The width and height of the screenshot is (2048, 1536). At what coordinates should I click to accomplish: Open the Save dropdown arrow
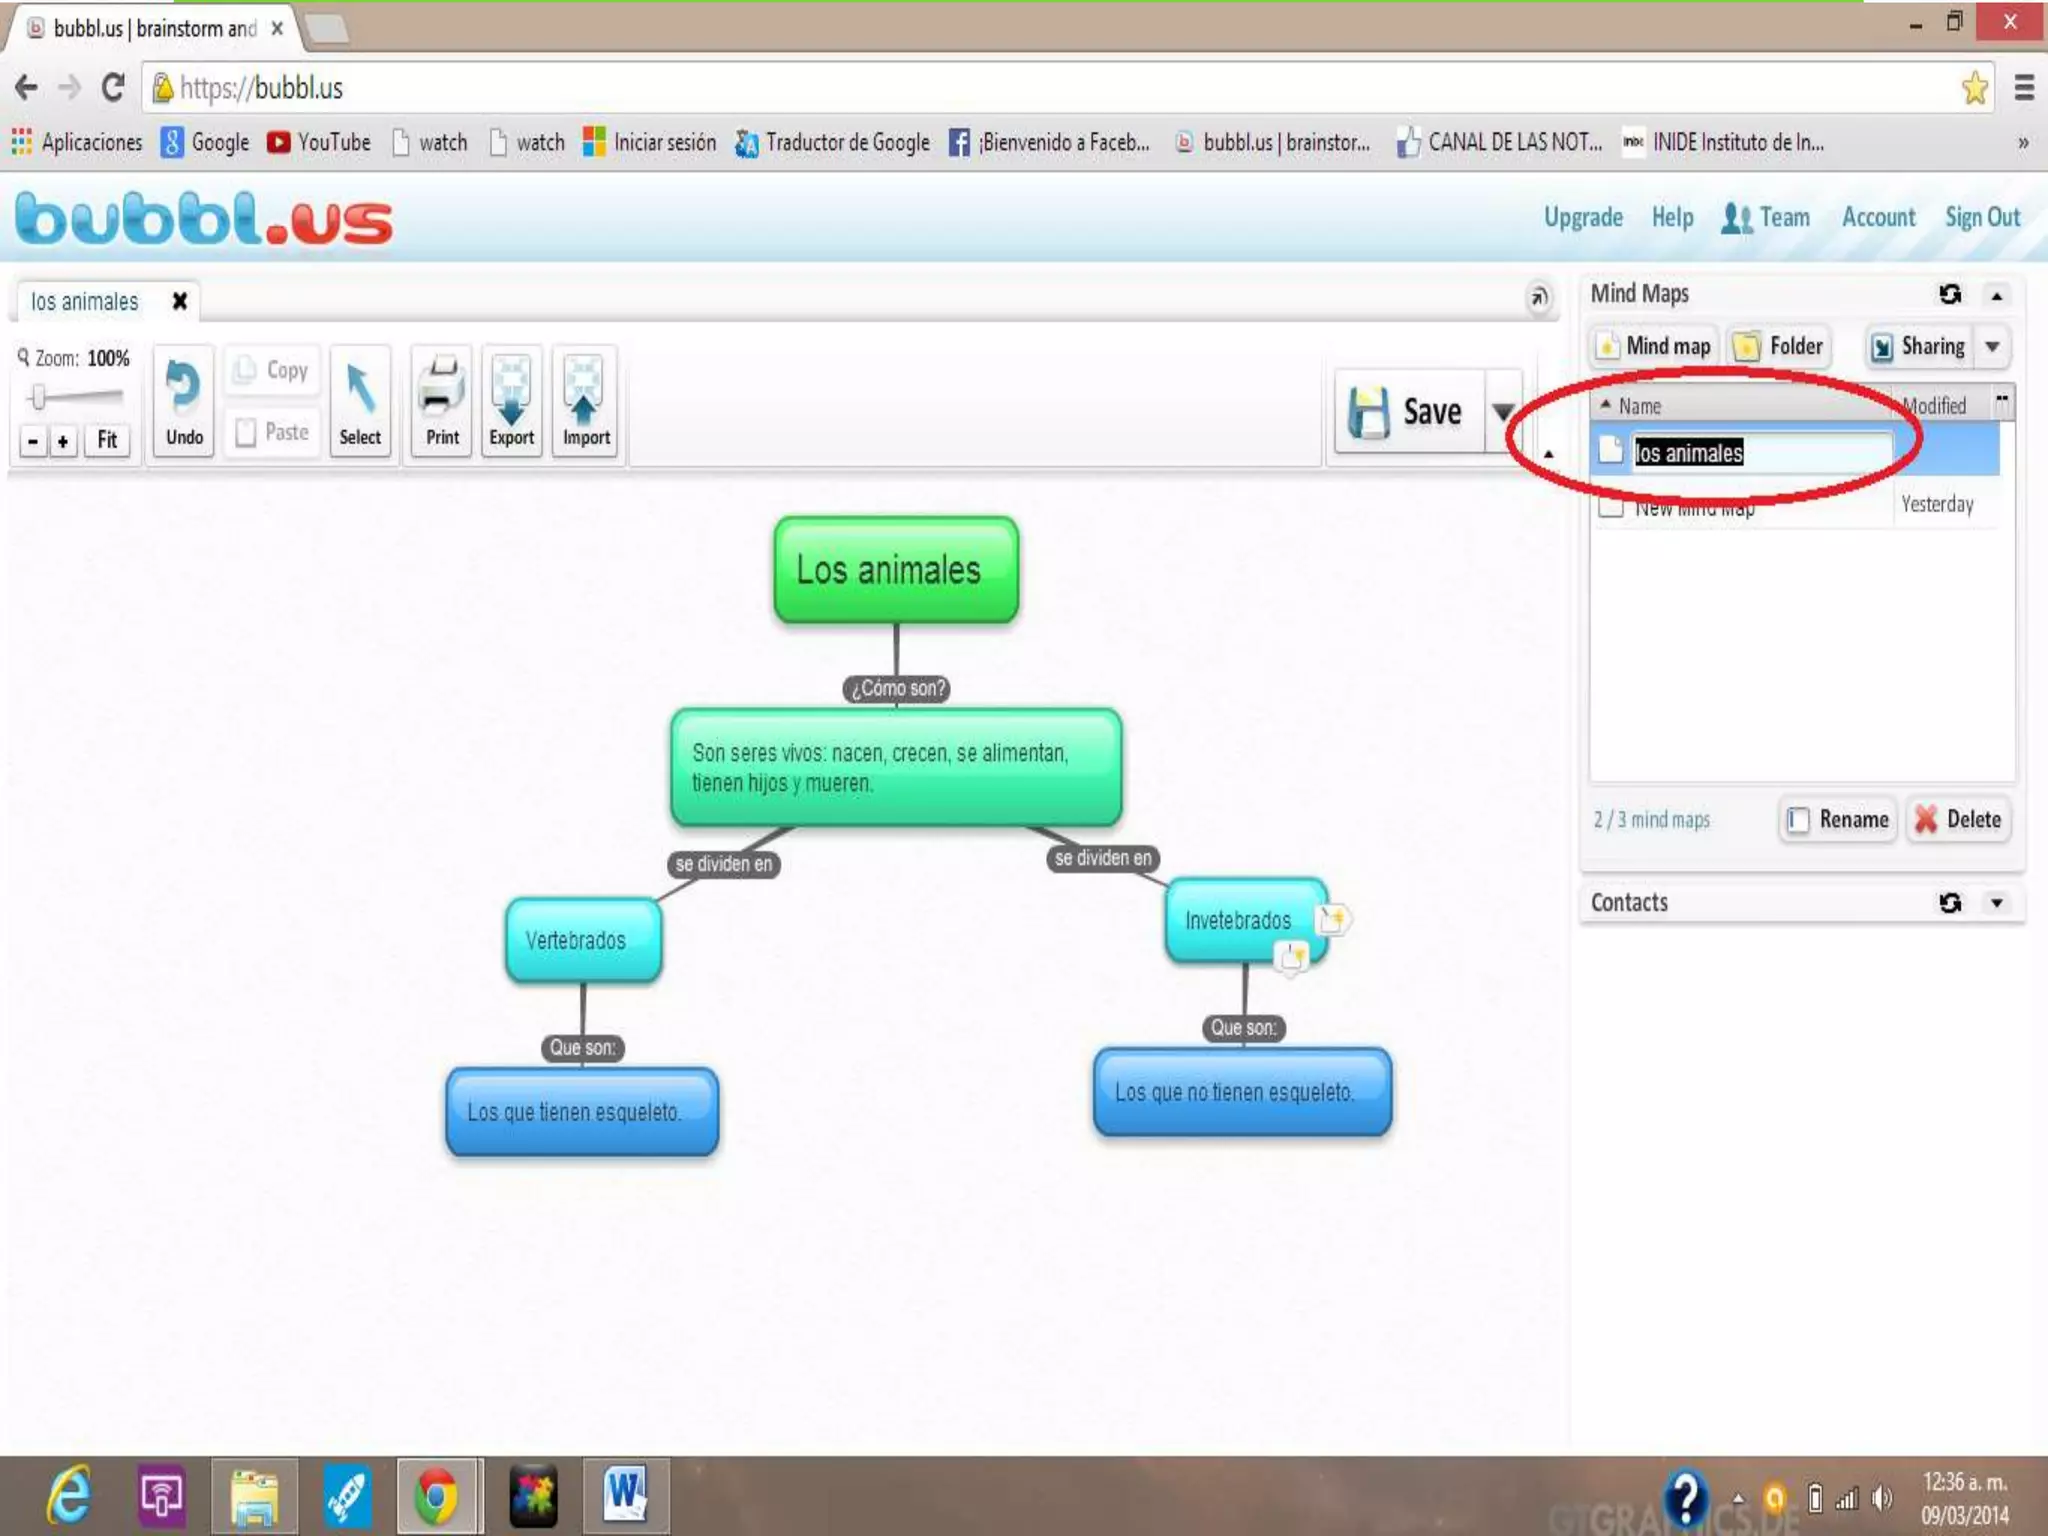click(x=1502, y=412)
